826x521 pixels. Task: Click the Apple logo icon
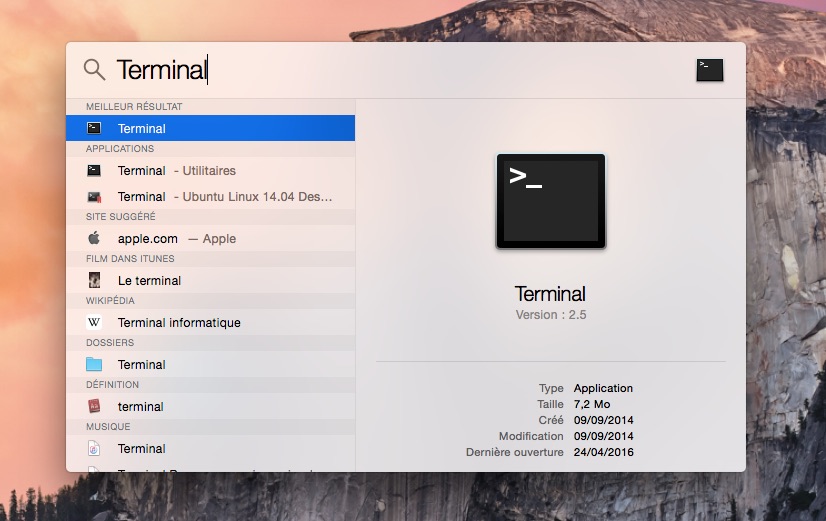click(94, 238)
